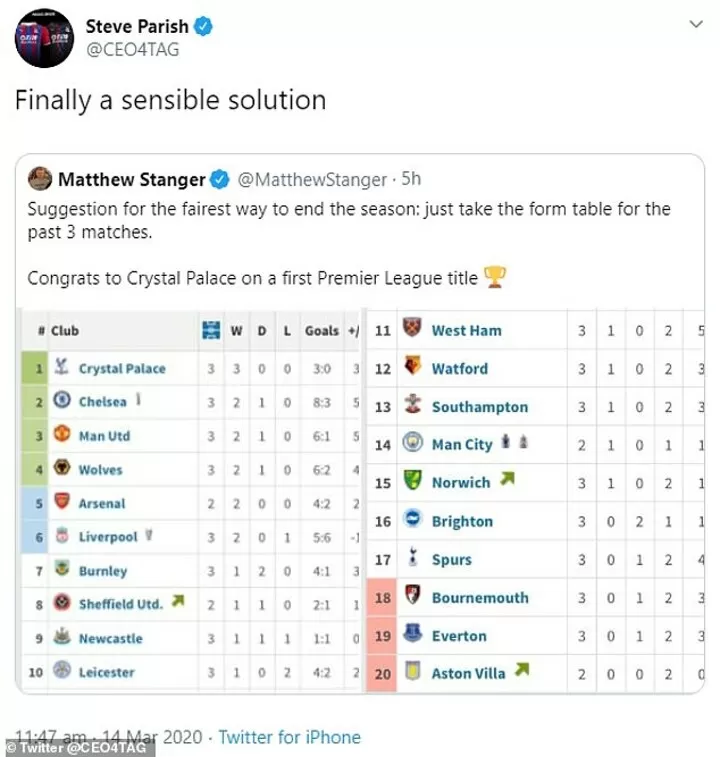
Task: Click the Chelsea club crest icon
Action: click(x=61, y=402)
